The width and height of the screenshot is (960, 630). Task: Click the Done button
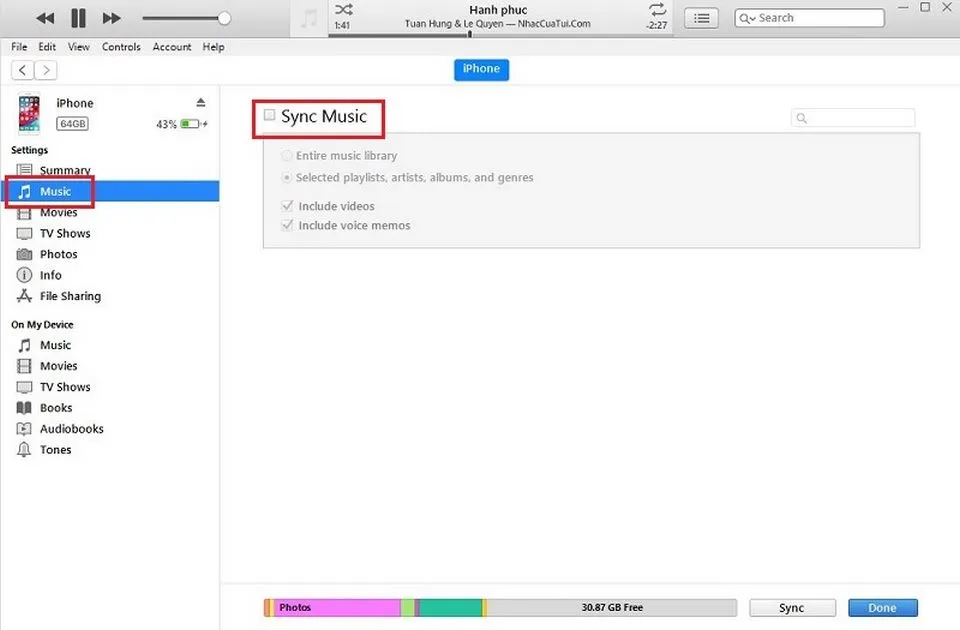click(x=882, y=607)
